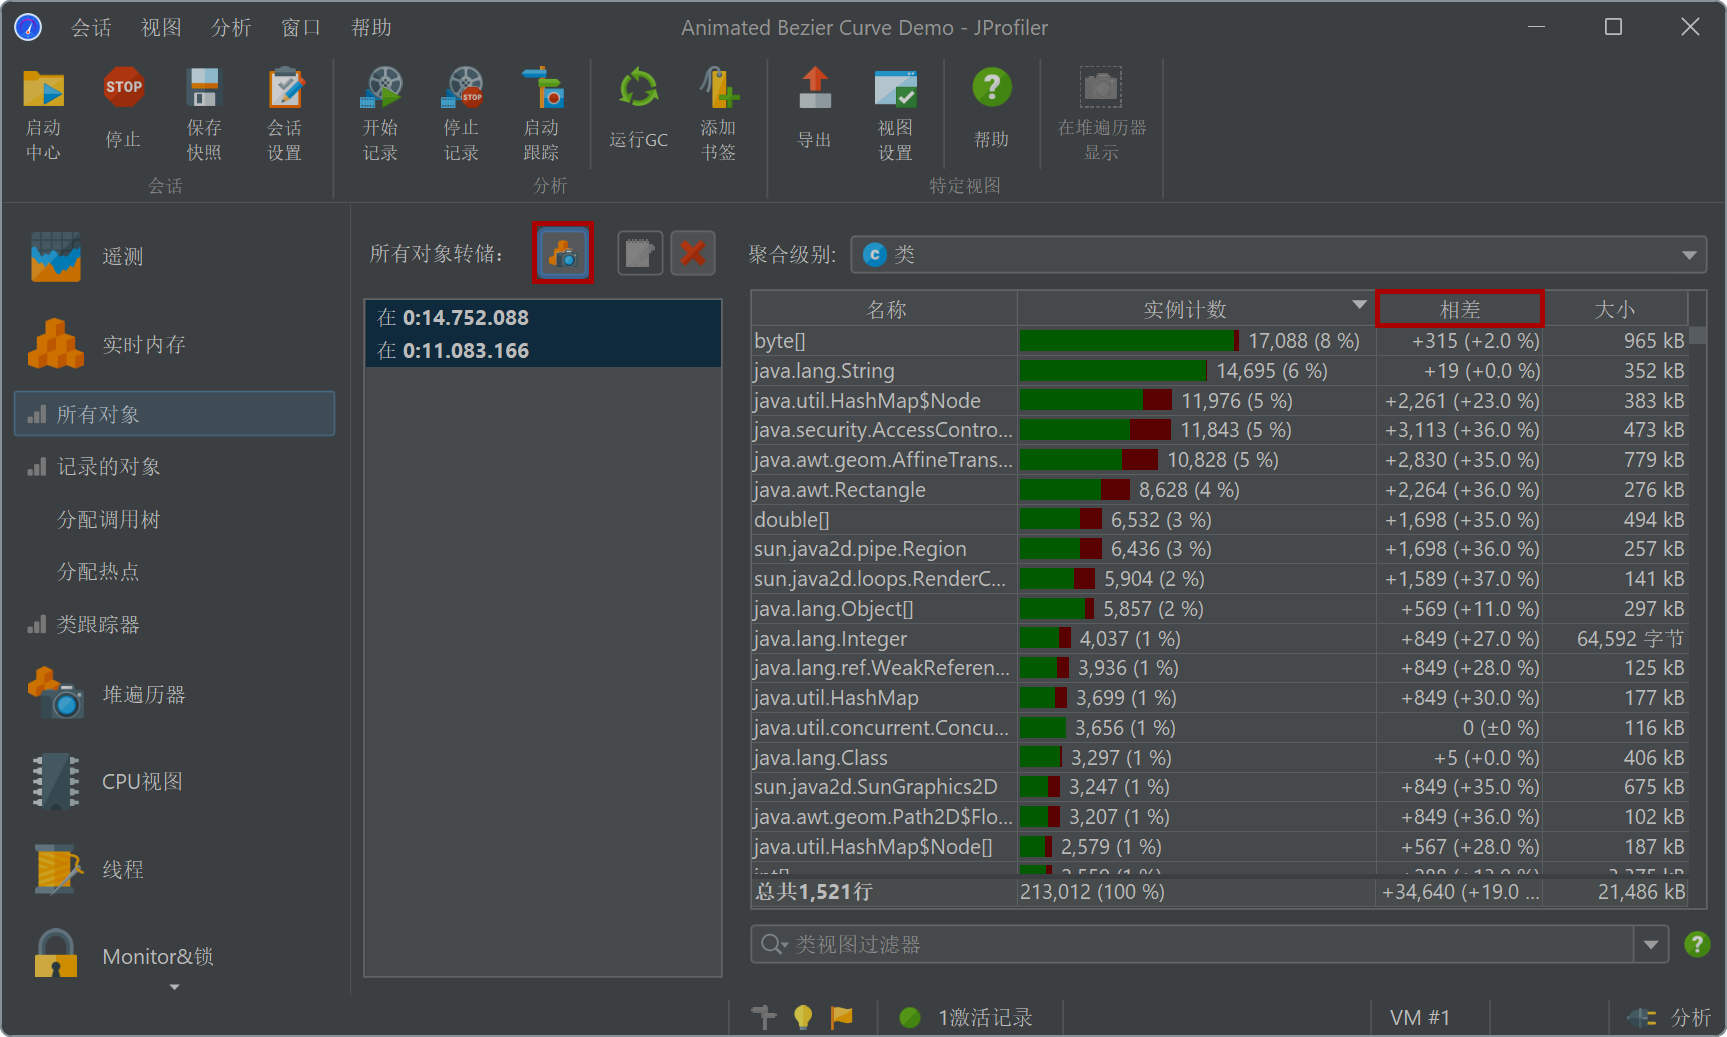
Task: Open the 窗口 menu
Action: pyautogui.click(x=302, y=28)
